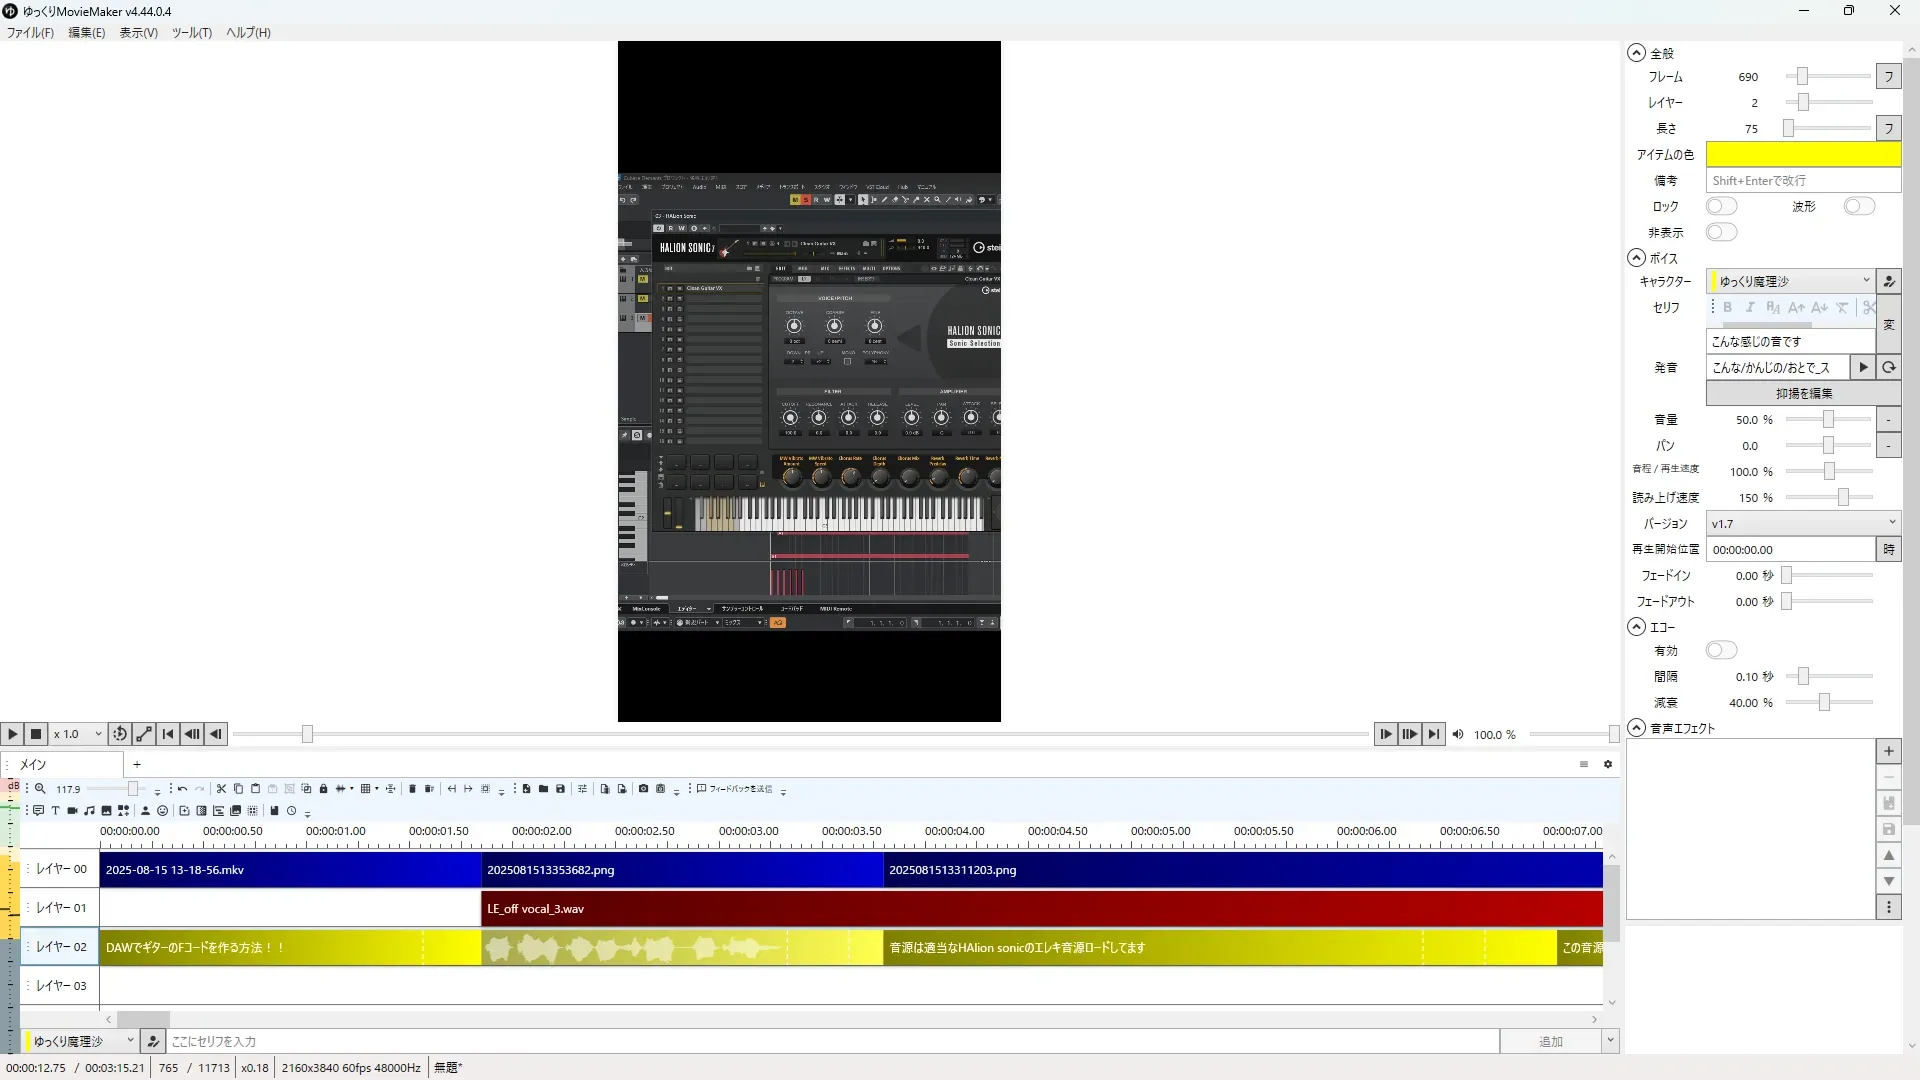
Task: Open the キャラクター ゆっくり魔理沙 dropdown
Action: pyautogui.click(x=1790, y=281)
